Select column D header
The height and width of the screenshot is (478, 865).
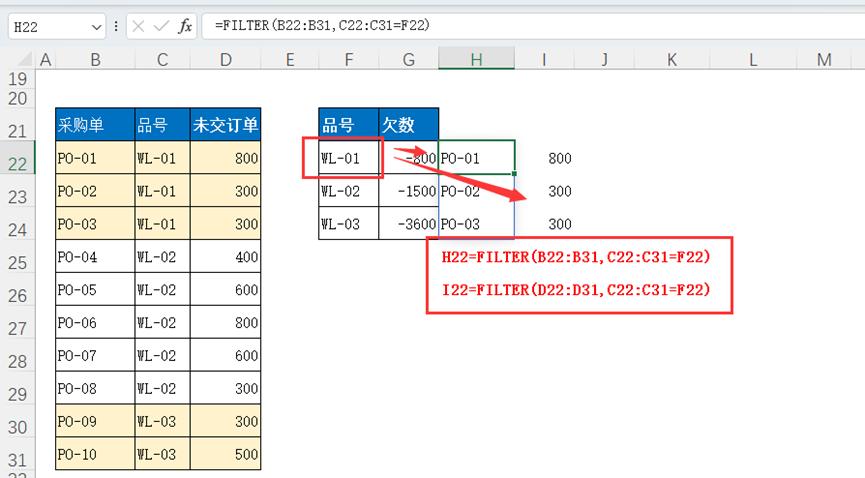(x=226, y=60)
